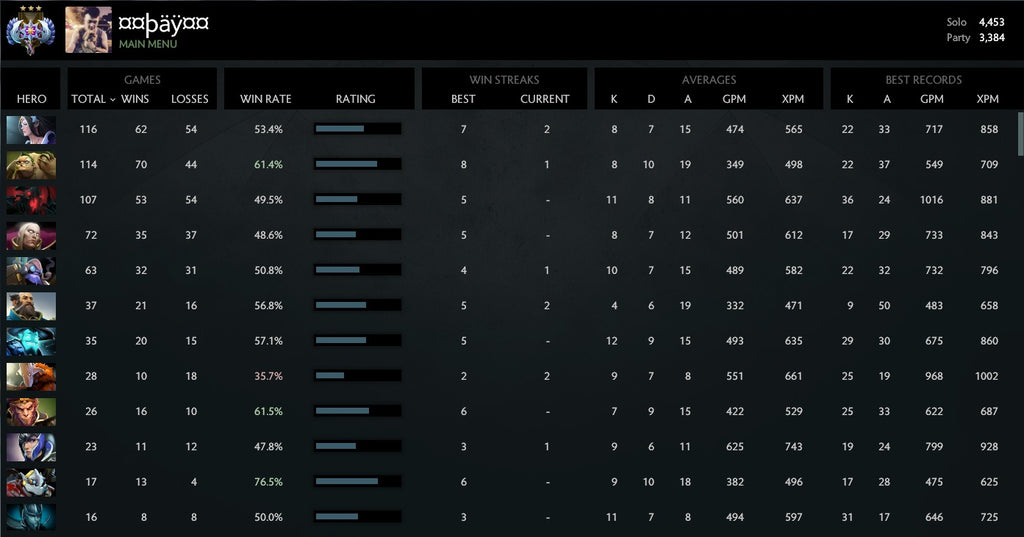Select the Shadow Fiend hero portrait
1024x537 pixels.
pos(31,200)
